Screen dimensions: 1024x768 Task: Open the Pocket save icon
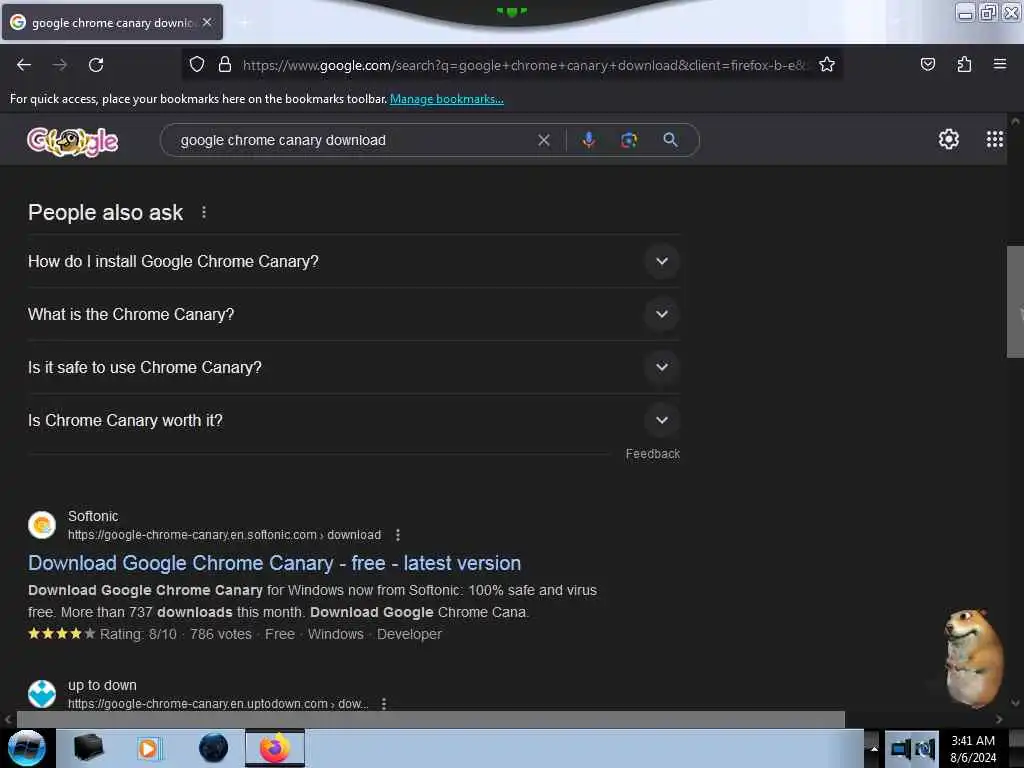pos(927,65)
